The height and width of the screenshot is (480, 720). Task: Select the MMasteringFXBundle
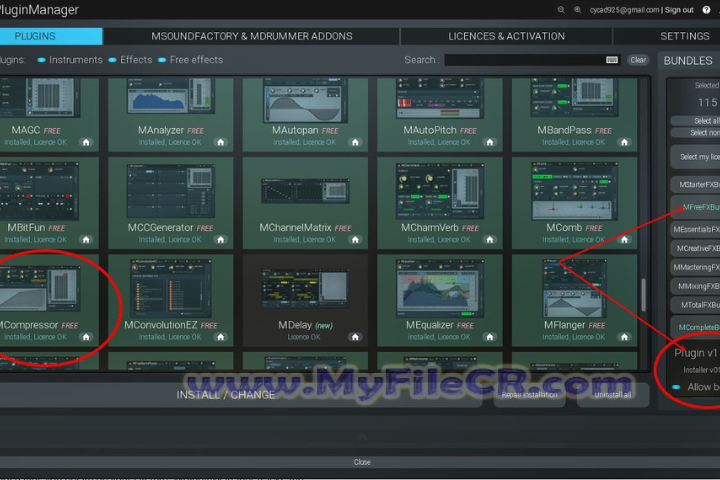695,267
